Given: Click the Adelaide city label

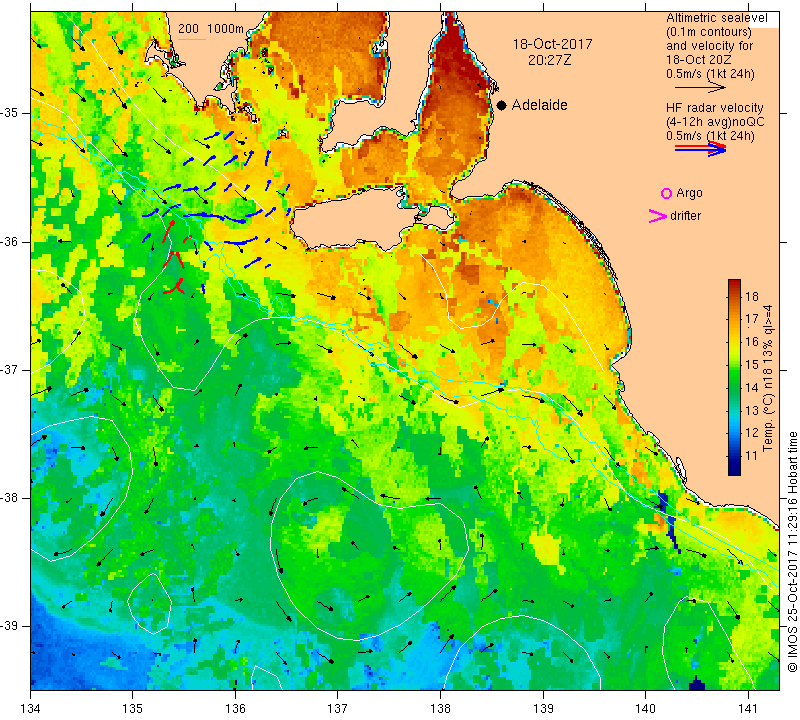Looking at the screenshot, I should (539, 105).
